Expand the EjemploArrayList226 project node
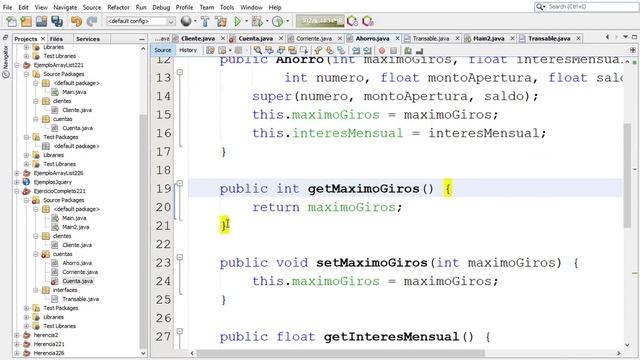The image size is (640, 360). point(17,173)
